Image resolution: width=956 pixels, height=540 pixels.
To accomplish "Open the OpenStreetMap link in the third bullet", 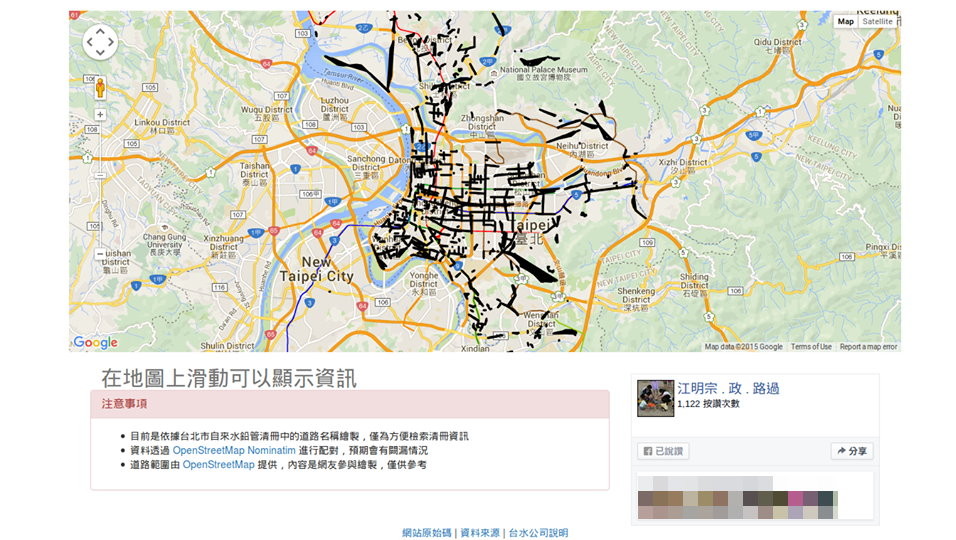I will click(x=218, y=464).
